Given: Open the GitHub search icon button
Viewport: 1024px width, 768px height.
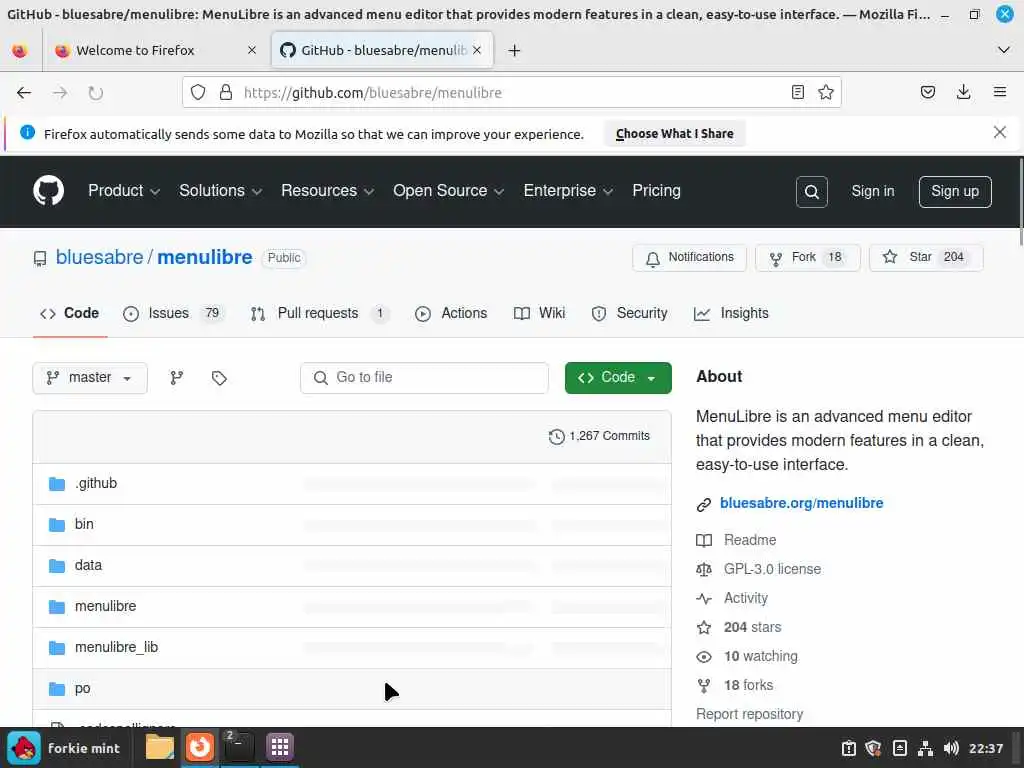Looking at the screenshot, I should tap(811, 191).
